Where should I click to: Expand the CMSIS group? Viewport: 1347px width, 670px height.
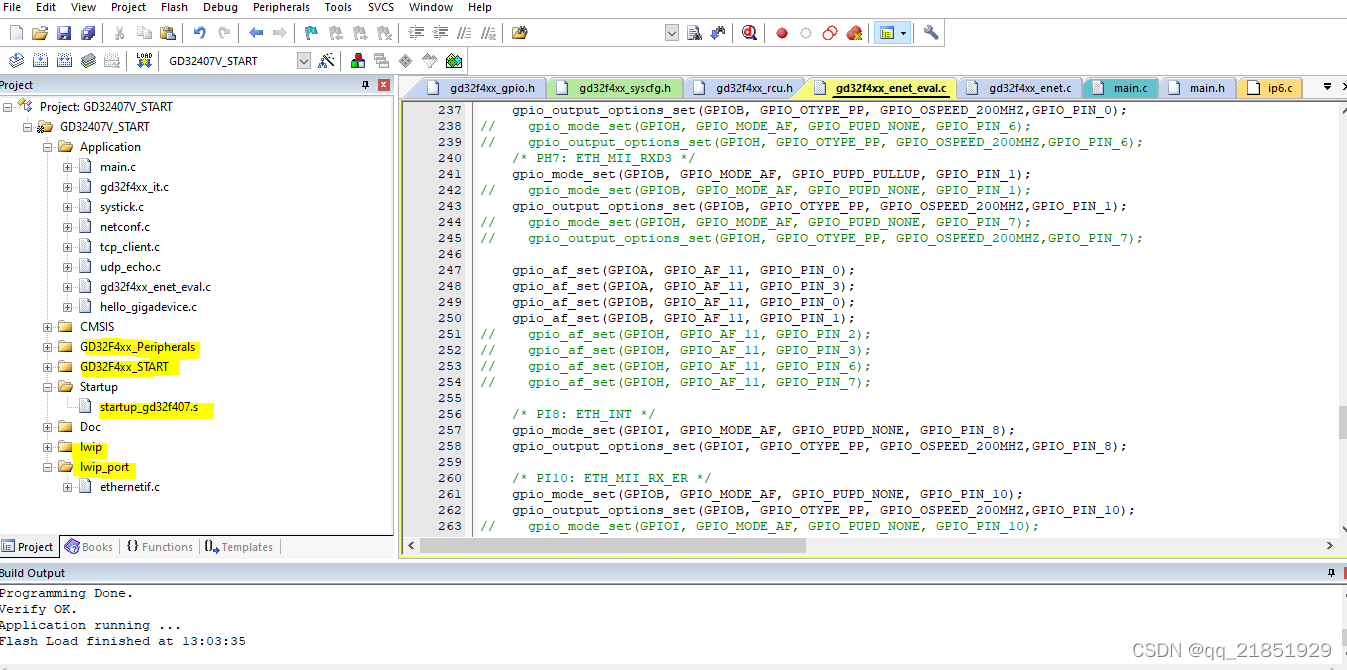(x=48, y=327)
